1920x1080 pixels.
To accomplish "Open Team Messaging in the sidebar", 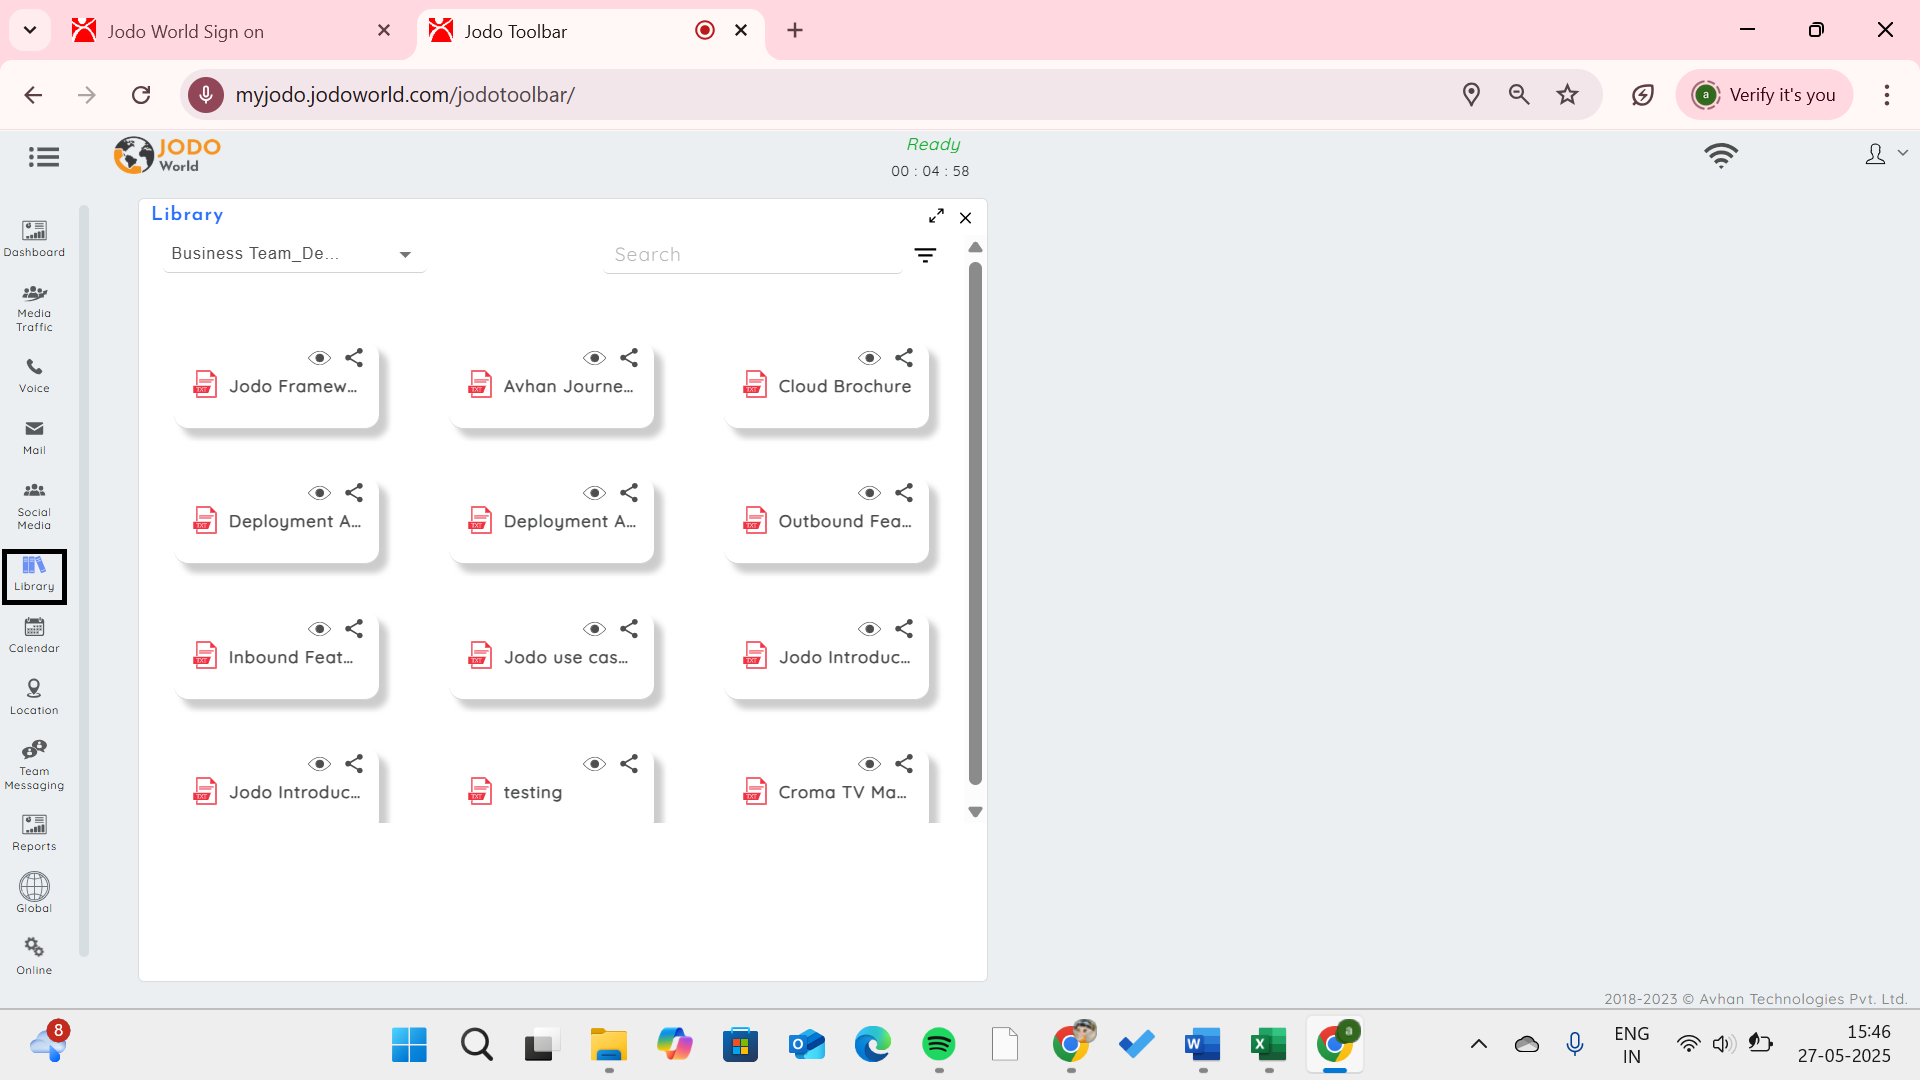I will tap(34, 765).
